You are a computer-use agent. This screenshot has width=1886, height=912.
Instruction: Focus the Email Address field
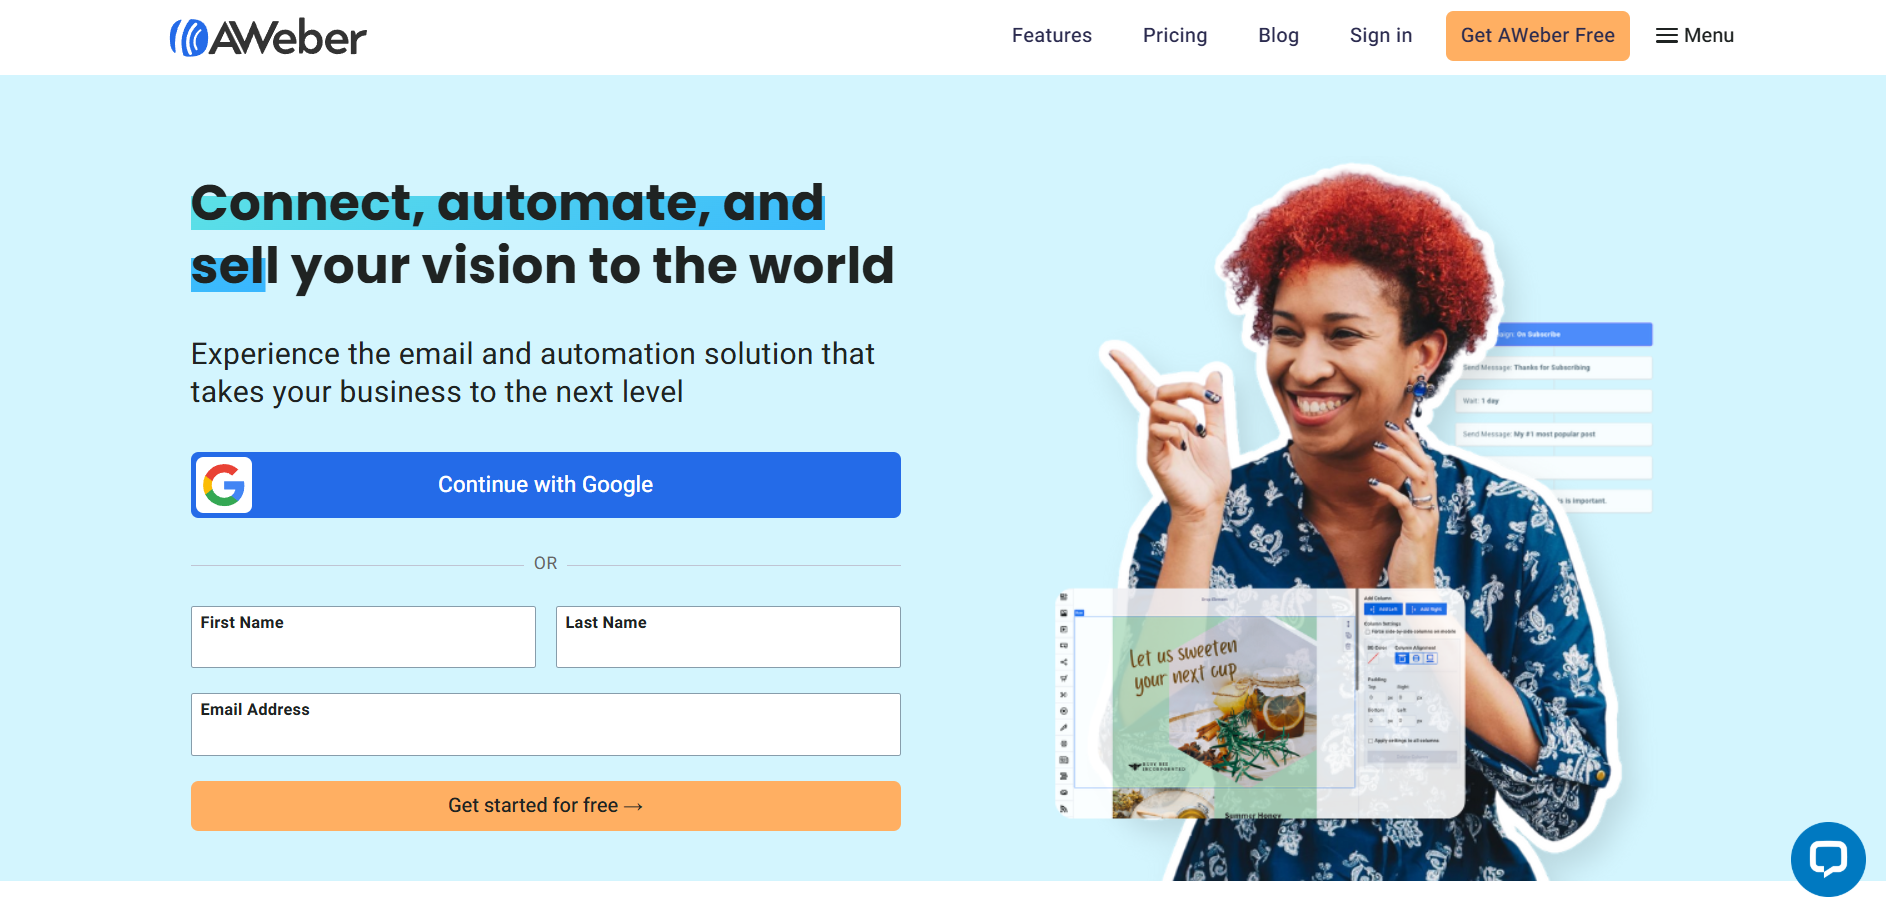pos(546,724)
